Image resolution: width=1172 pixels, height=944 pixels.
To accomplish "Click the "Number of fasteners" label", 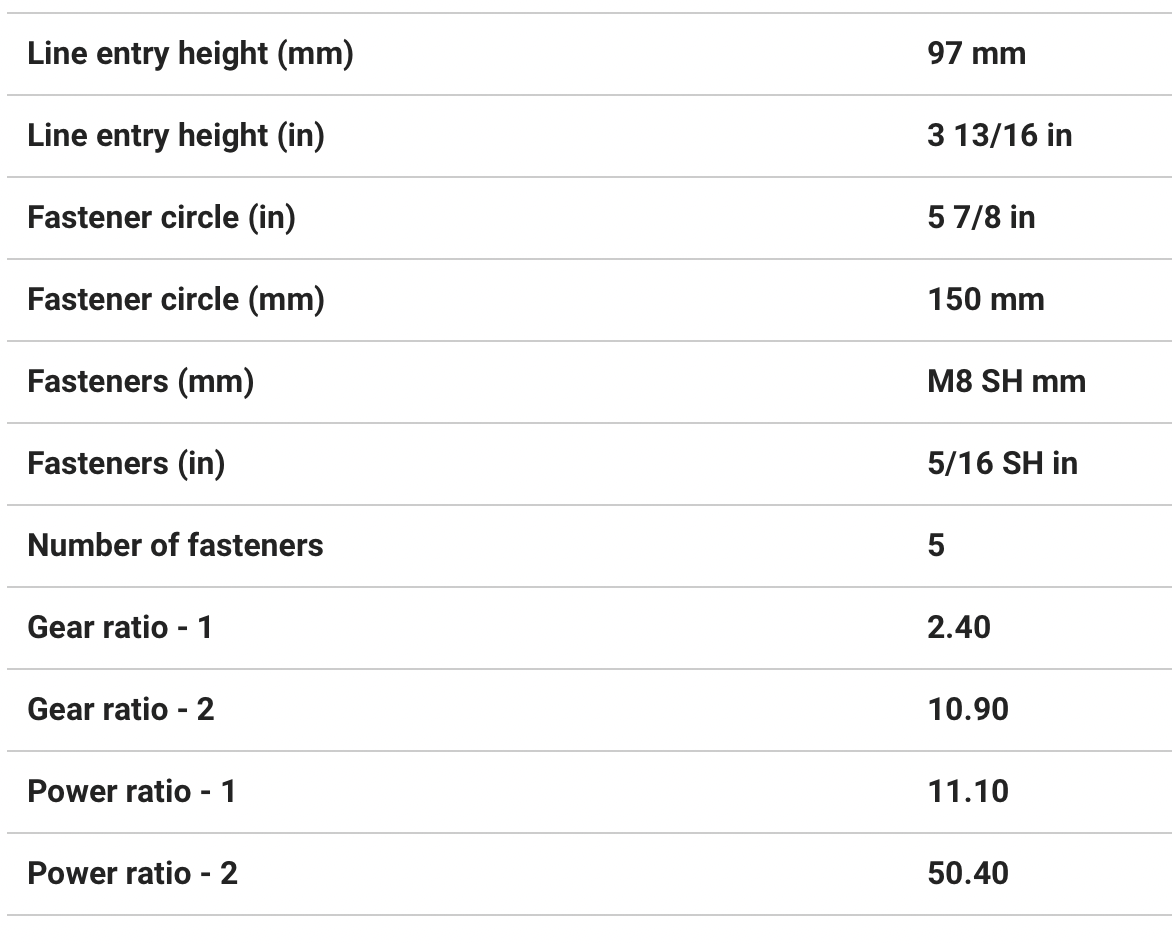I will pyautogui.click(x=175, y=546).
